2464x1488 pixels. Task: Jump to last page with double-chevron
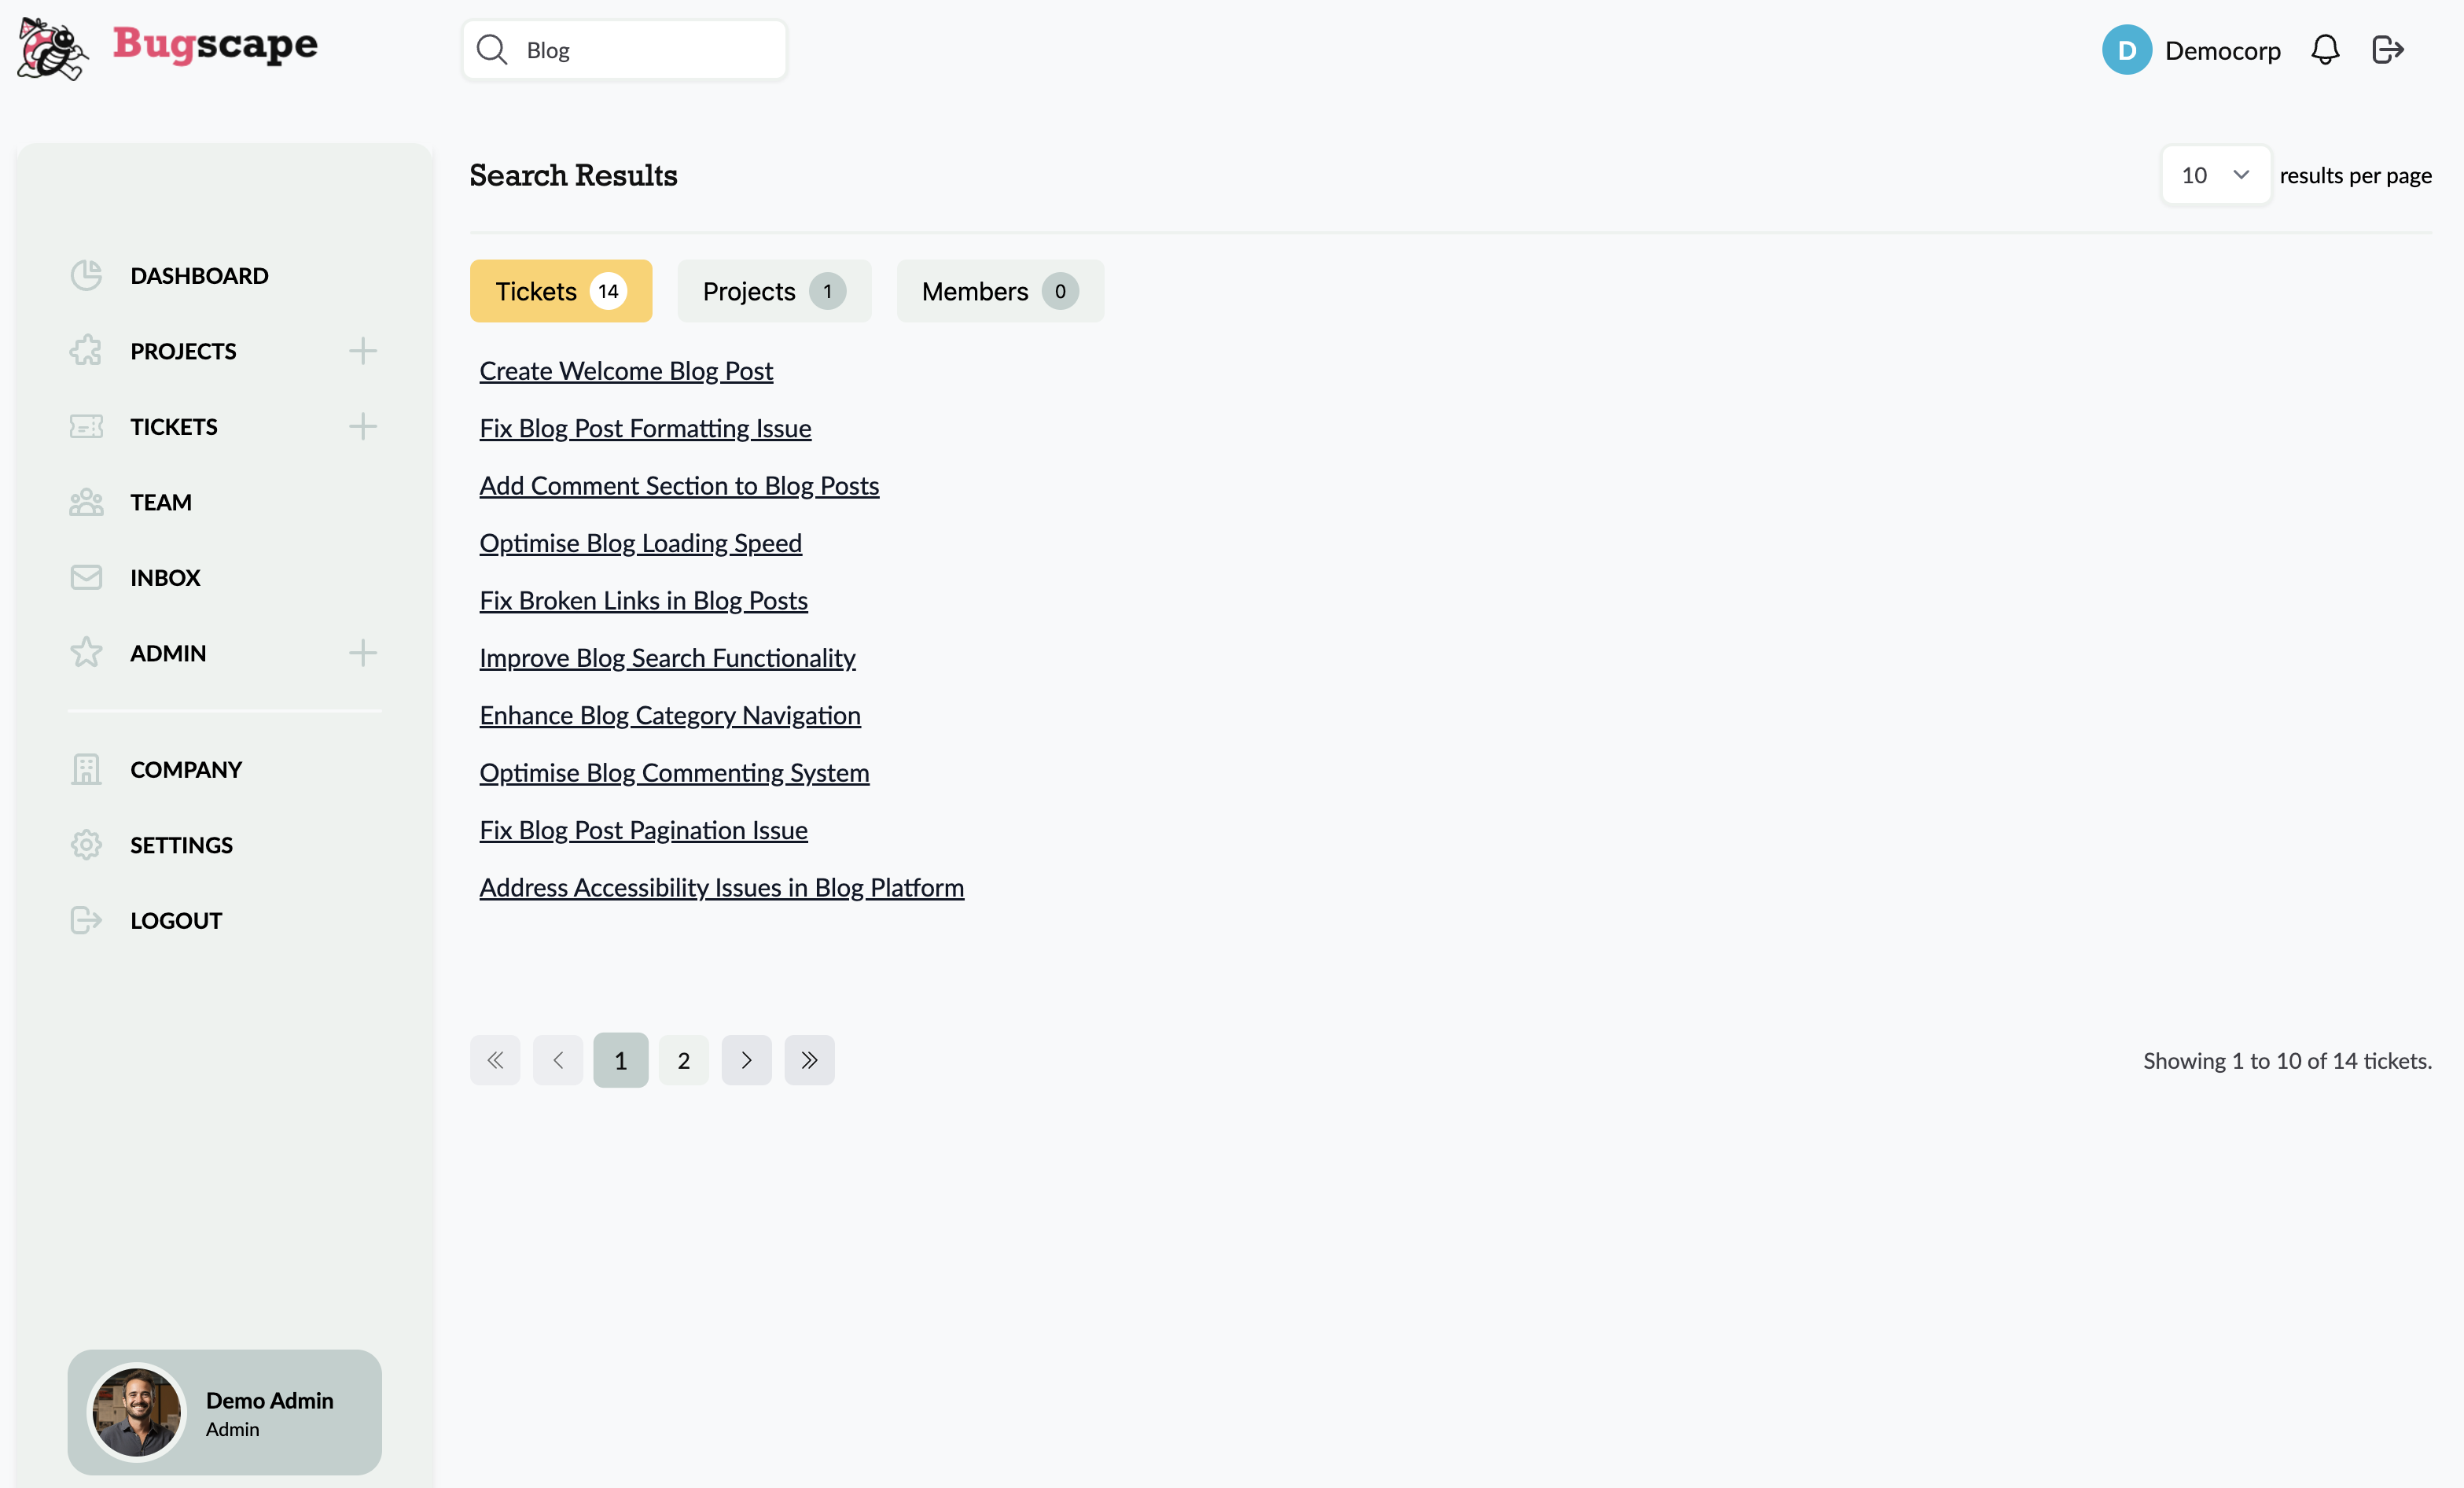(809, 1060)
